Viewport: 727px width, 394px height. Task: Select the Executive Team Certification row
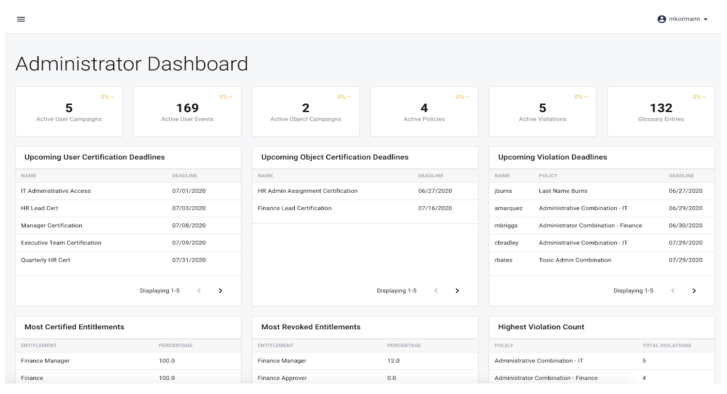pos(128,243)
